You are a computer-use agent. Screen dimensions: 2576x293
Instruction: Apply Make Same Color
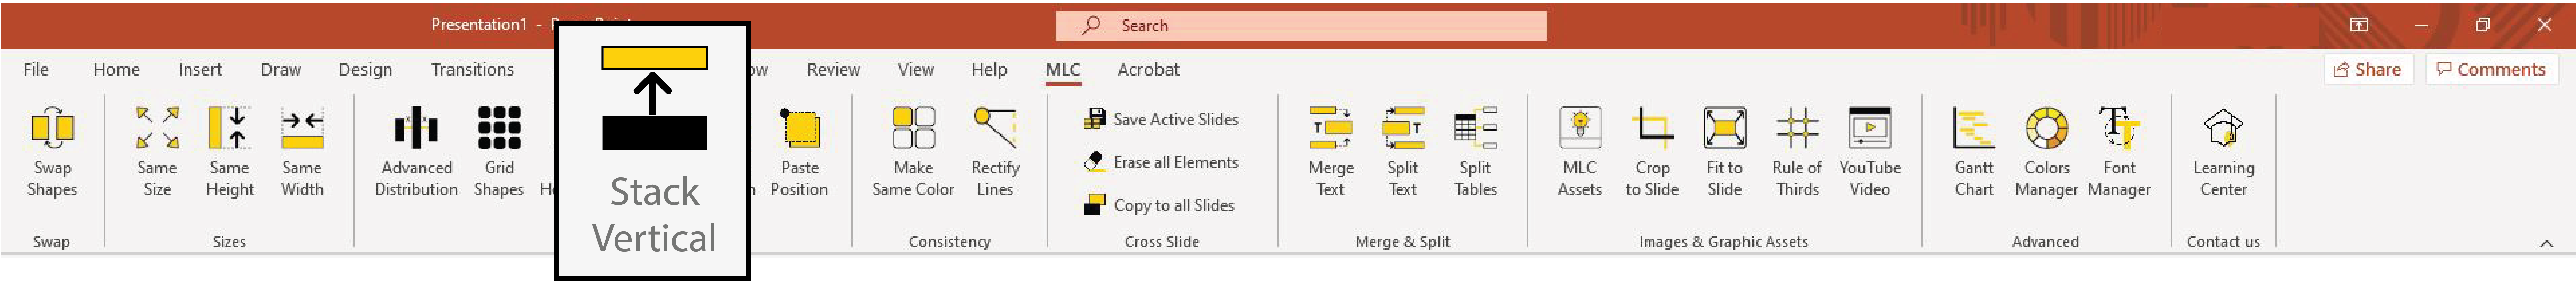(x=913, y=150)
